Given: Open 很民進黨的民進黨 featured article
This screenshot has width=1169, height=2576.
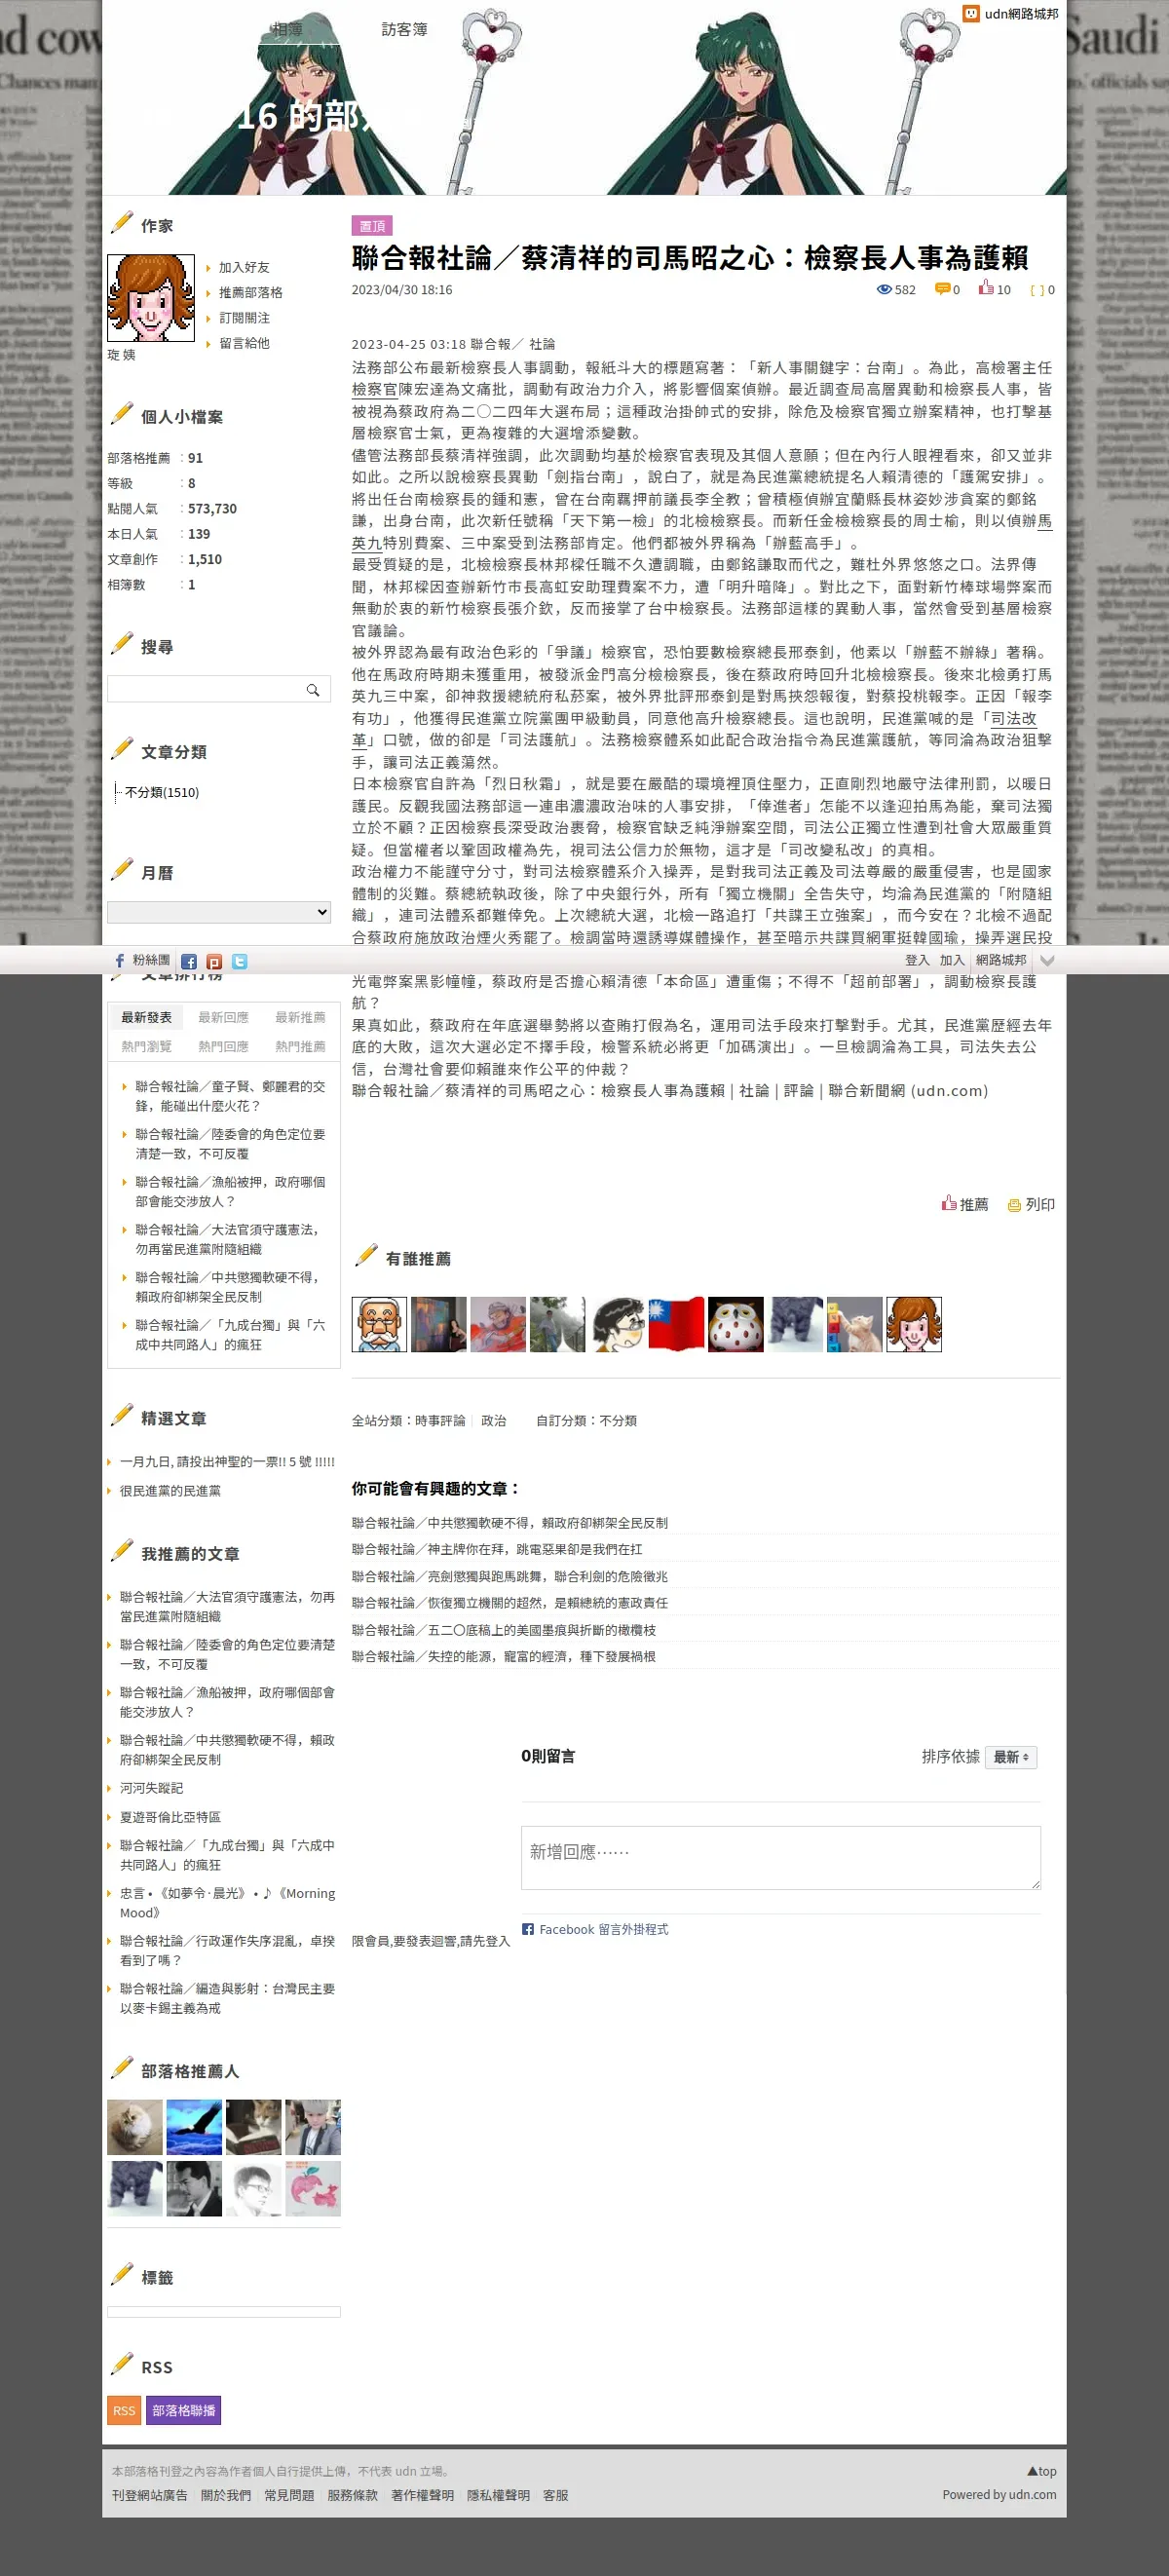Looking at the screenshot, I should [x=170, y=1490].
